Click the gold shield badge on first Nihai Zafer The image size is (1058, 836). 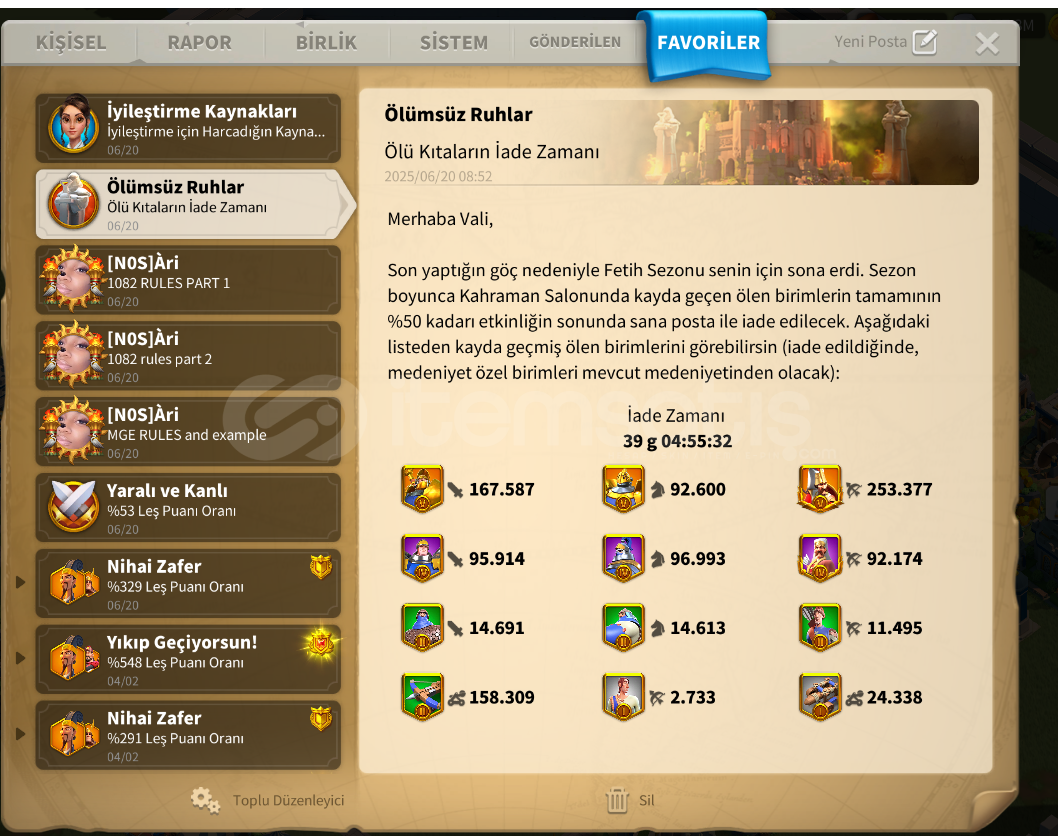[321, 566]
